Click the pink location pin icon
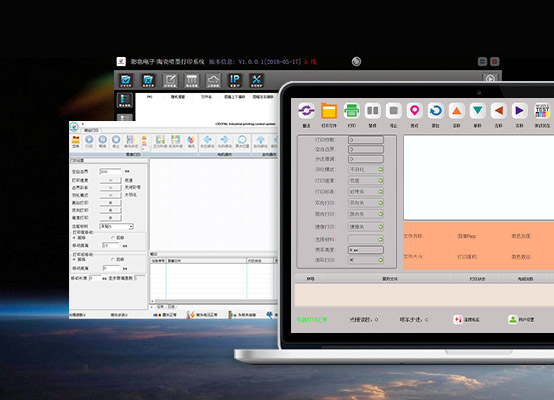This screenshot has height=400, width=554. (414, 111)
